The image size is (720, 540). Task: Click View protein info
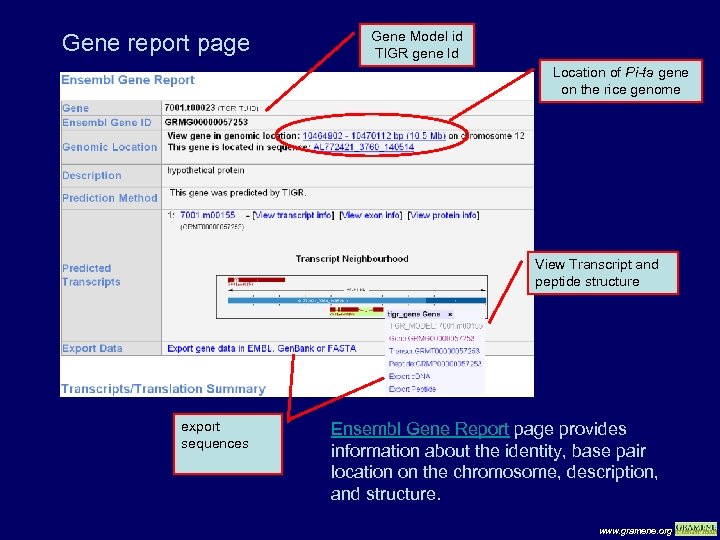click(x=444, y=215)
